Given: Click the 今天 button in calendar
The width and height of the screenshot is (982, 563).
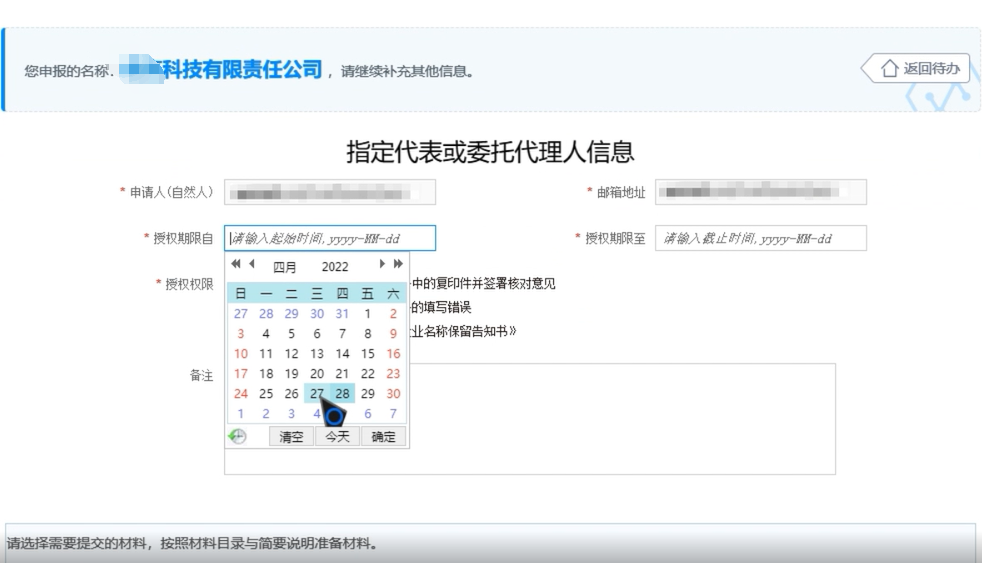Looking at the screenshot, I should click(x=338, y=437).
